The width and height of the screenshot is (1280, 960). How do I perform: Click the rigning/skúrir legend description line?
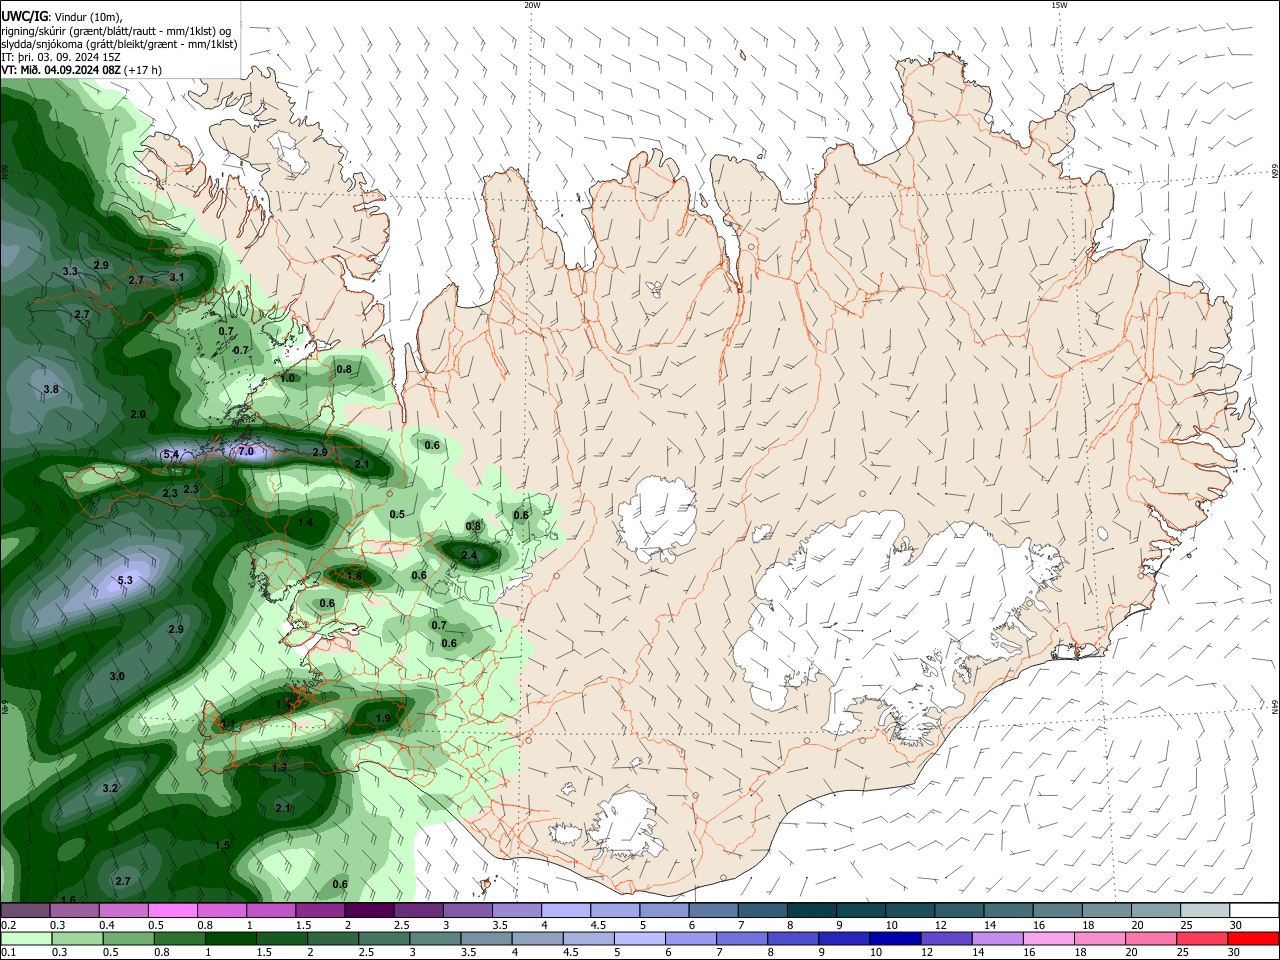coord(116,31)
